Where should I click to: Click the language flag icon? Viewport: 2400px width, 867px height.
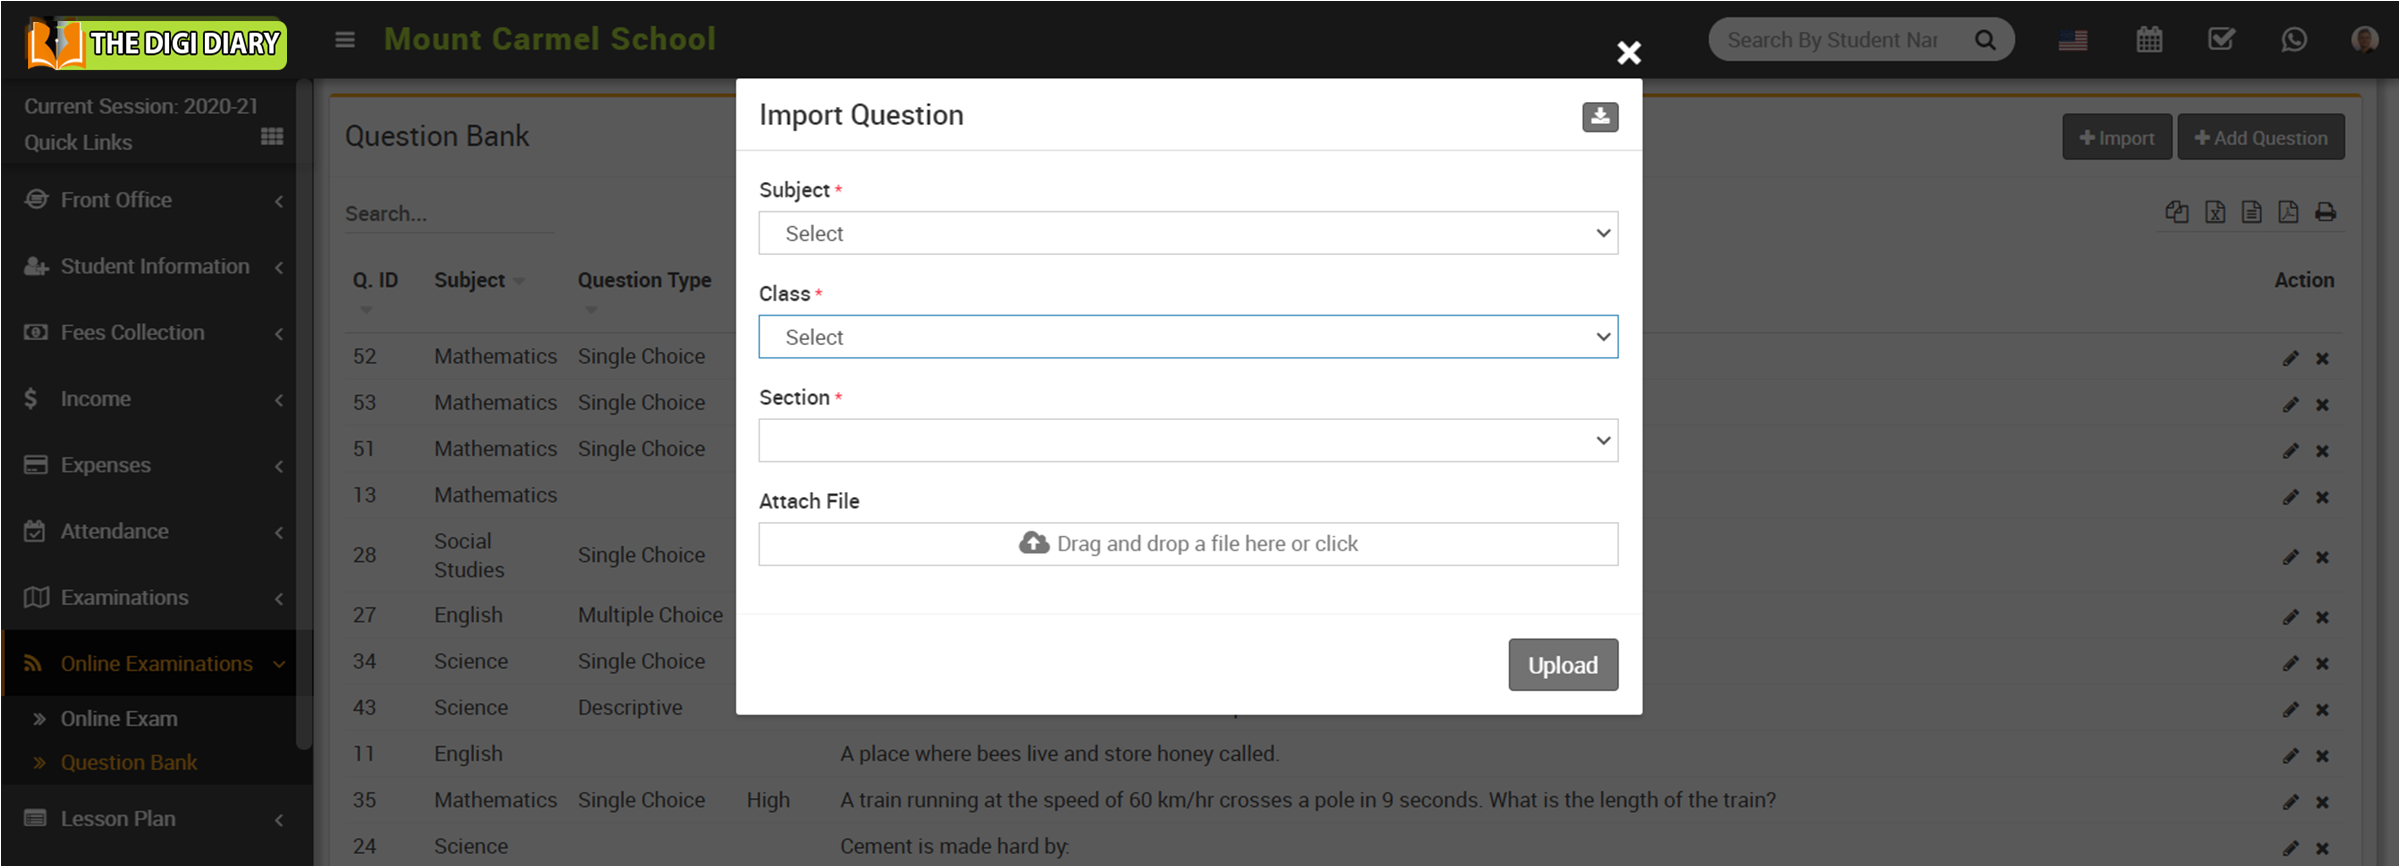2073,40
